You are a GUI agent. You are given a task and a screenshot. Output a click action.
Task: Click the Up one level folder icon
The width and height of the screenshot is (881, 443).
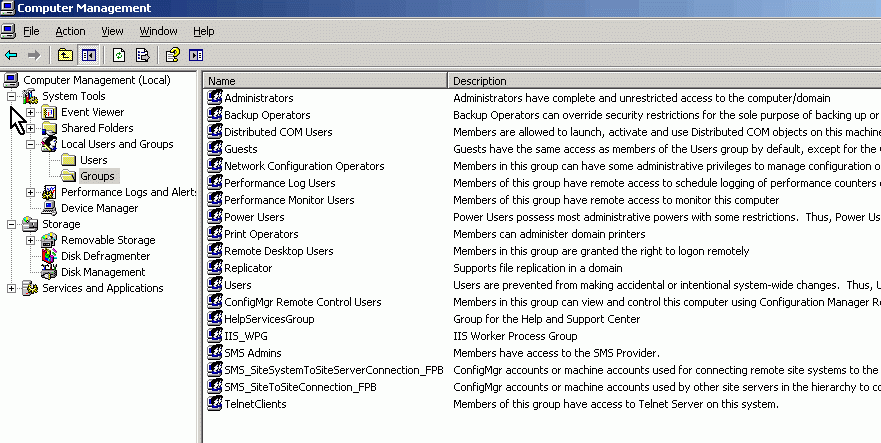coord(65,55)
